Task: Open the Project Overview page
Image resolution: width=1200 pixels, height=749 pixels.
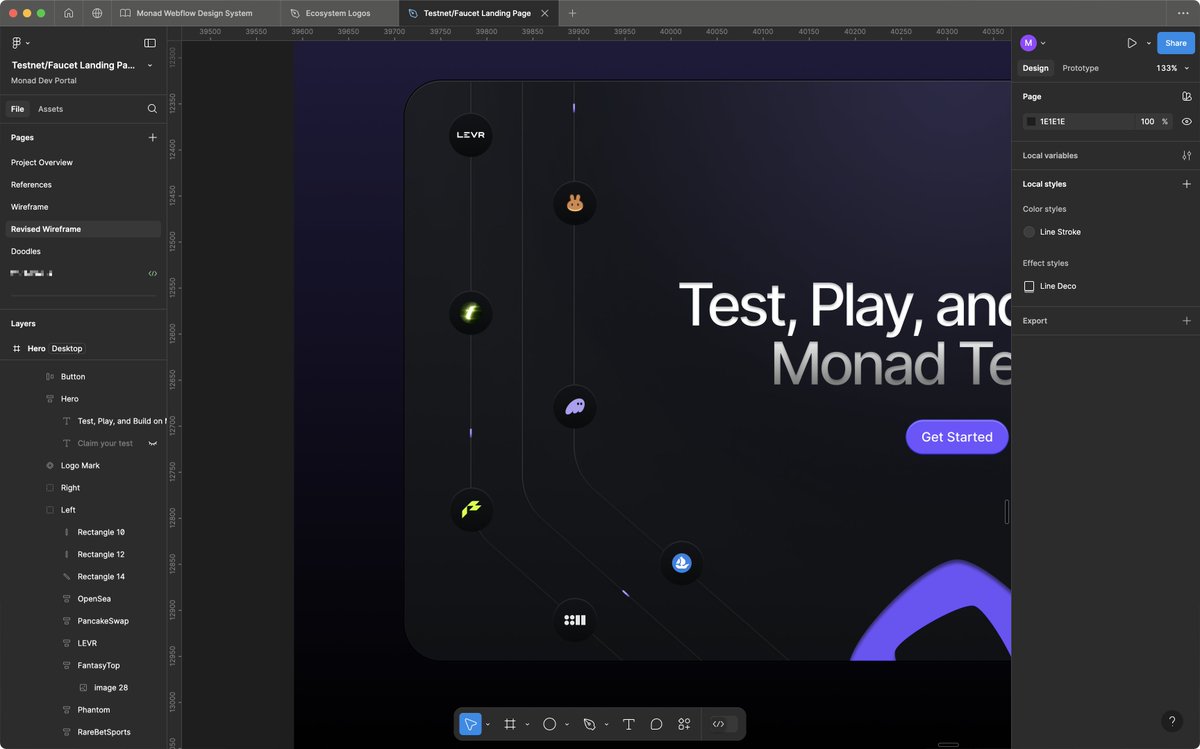Action: (42, 162)
